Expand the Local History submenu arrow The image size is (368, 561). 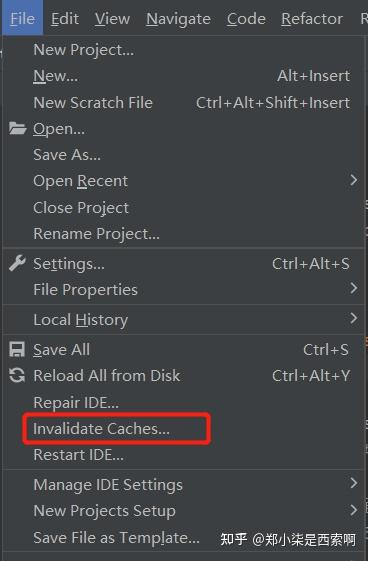coord(353,318)
